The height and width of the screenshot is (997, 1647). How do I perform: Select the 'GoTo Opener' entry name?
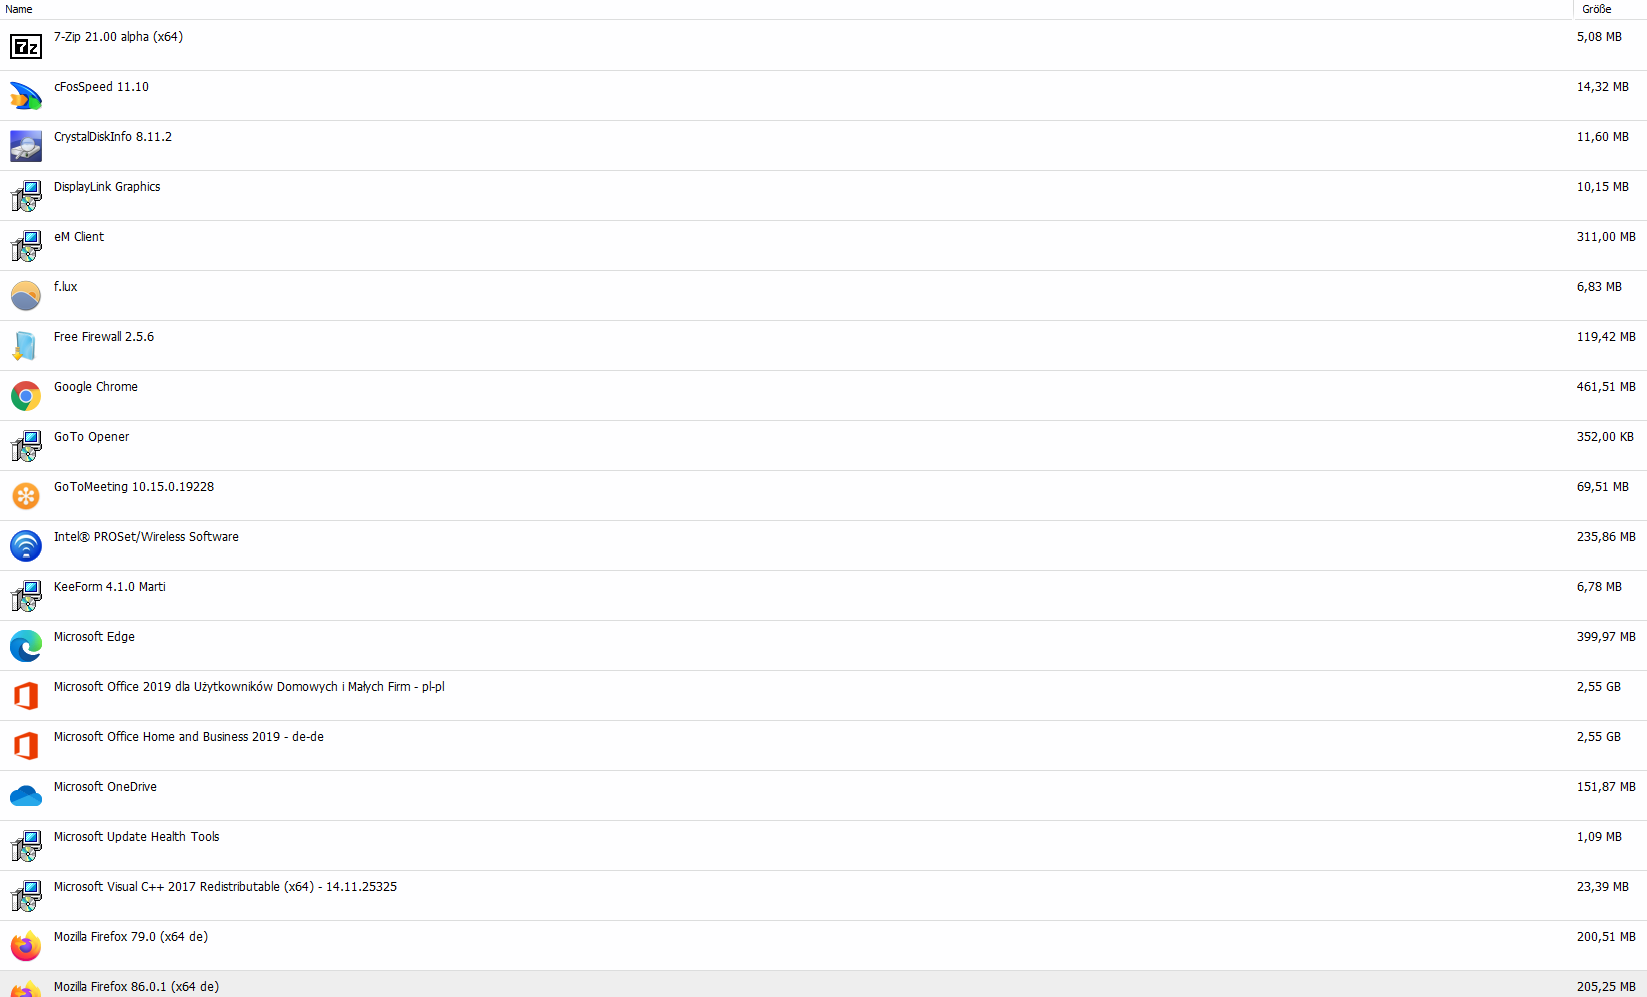(91, 437)
